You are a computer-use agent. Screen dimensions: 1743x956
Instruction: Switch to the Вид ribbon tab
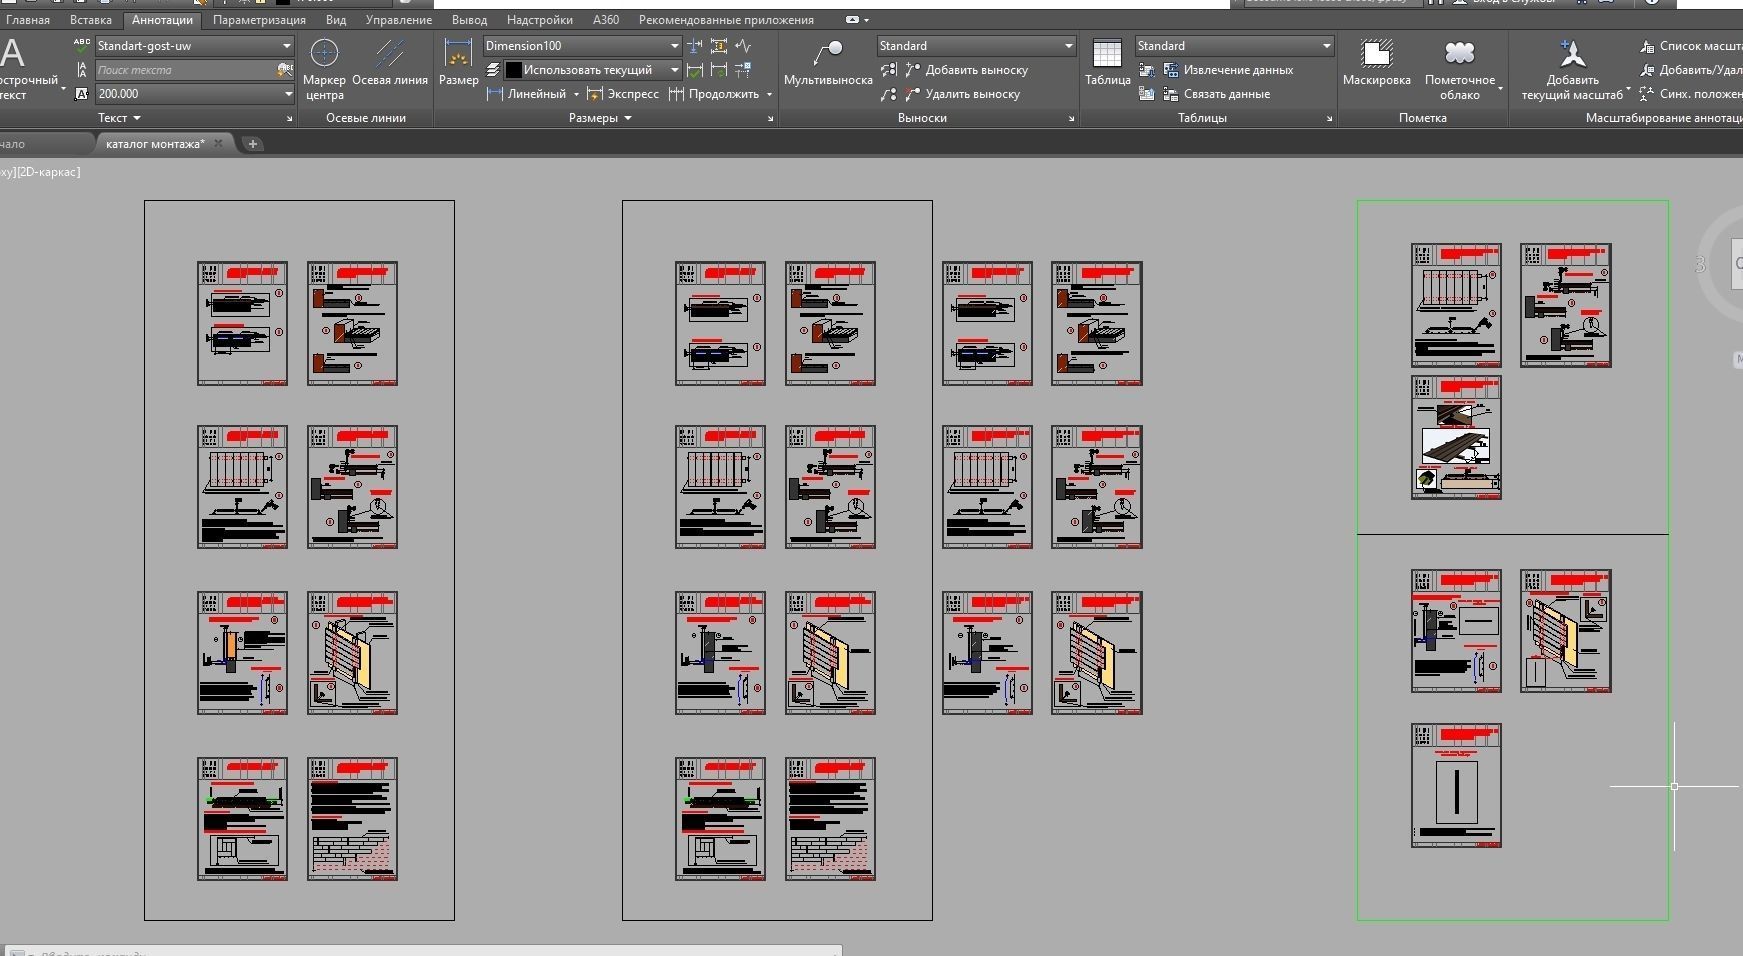[x=336, y=20]
